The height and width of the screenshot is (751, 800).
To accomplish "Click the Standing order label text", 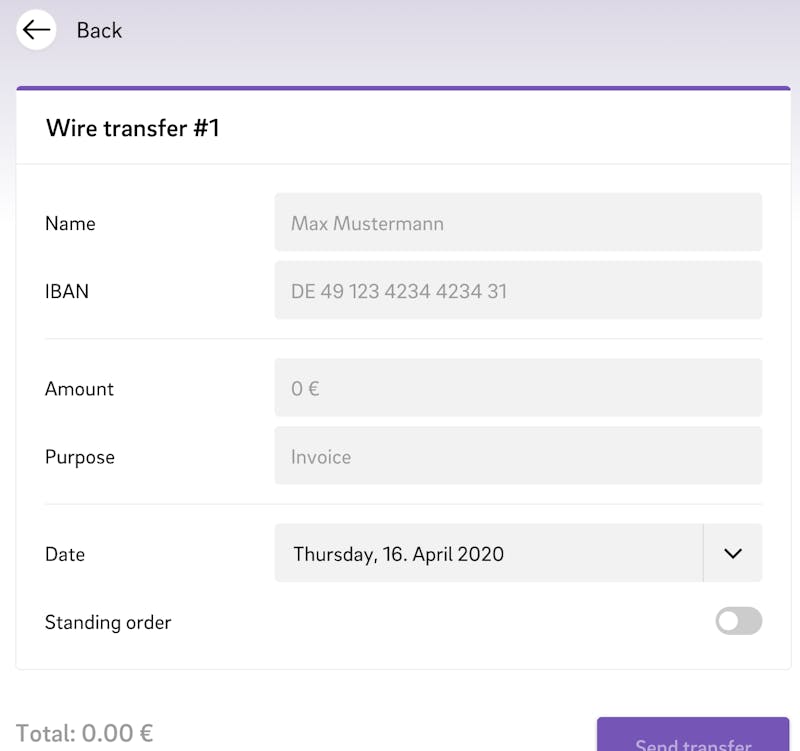I will (x=108, y=622).
